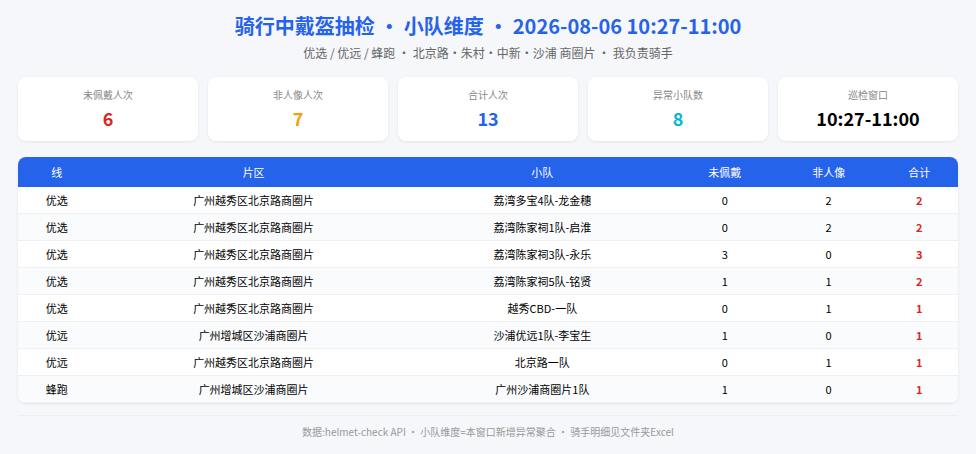
Task: Click 广州越秀区北京路商圈片 in 越秀CBD-一队 row
Action: tap(253, 309)
